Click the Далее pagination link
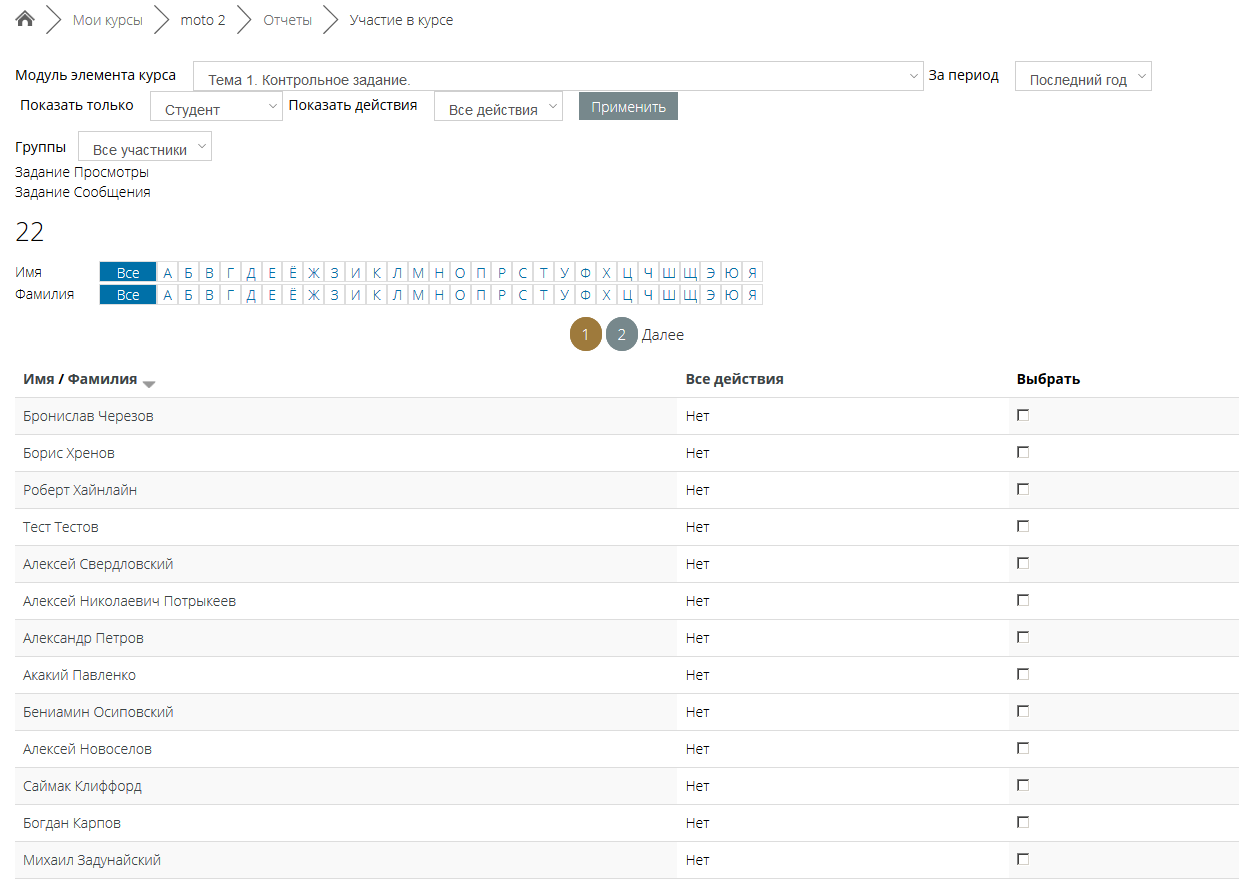Viewport: 1250px width, 880px height. click(663, 335)
